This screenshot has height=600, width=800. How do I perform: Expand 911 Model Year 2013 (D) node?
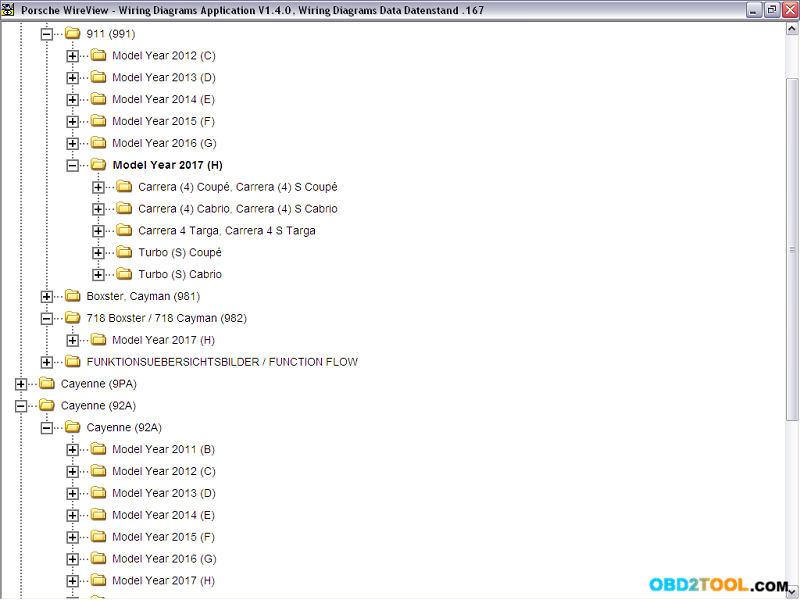click(72, 78)
